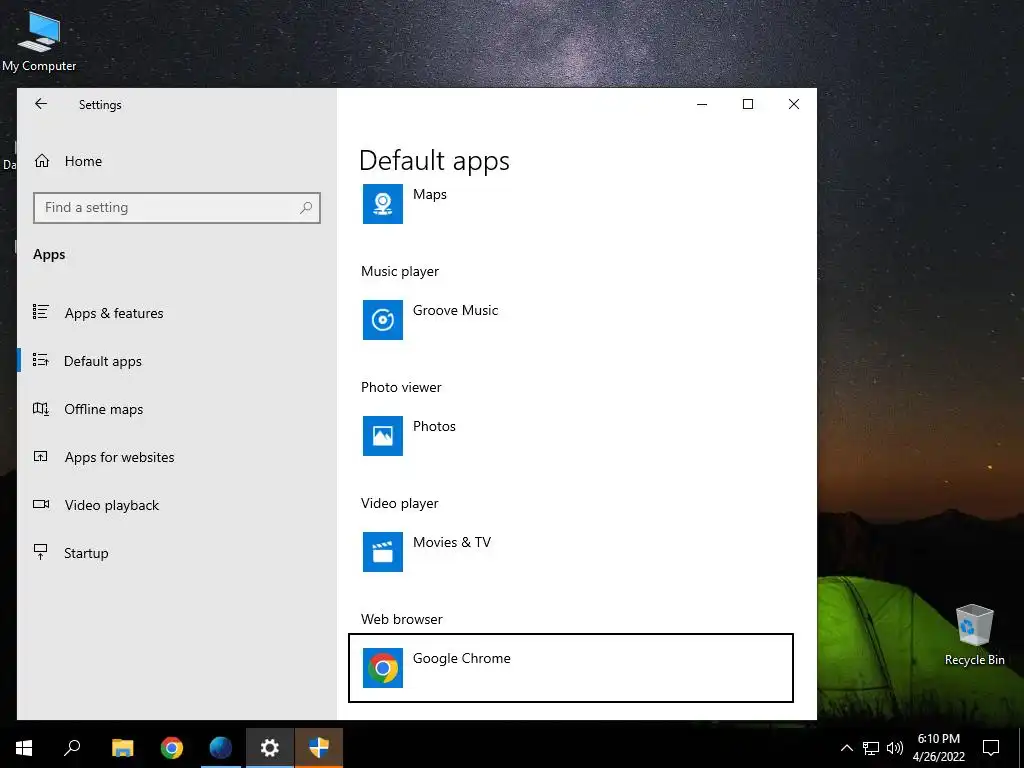Close the Settings window
Image resolution: width=1024 pixels, height=768 pixels.
pos(793,104)
